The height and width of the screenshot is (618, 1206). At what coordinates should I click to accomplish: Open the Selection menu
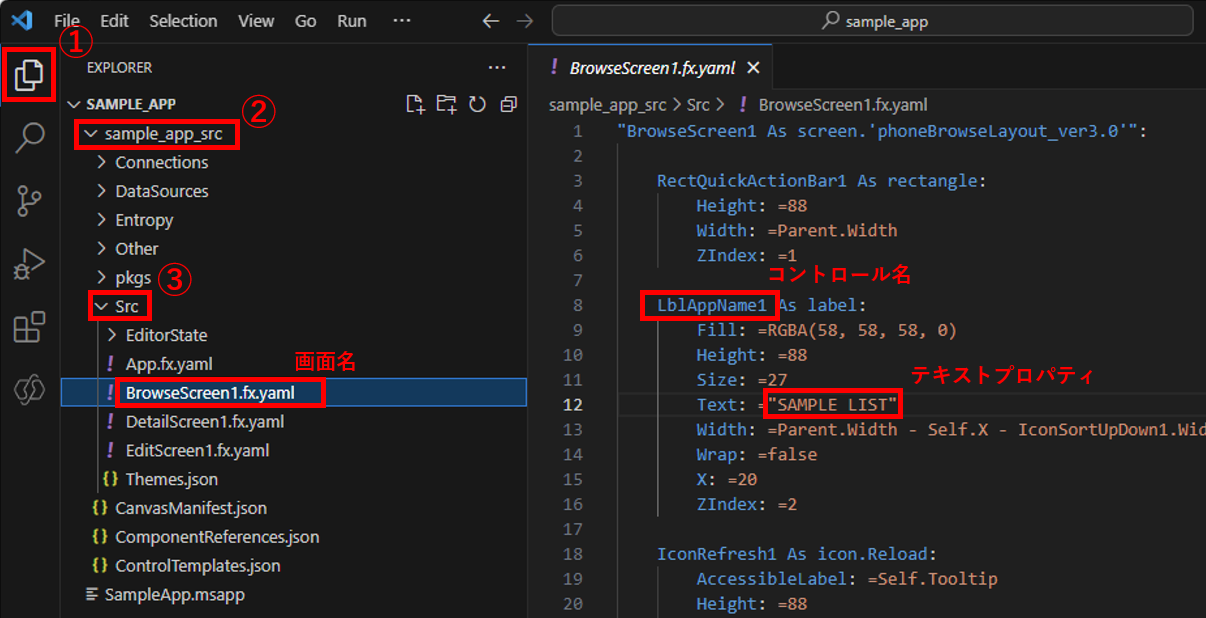(183, 20)
